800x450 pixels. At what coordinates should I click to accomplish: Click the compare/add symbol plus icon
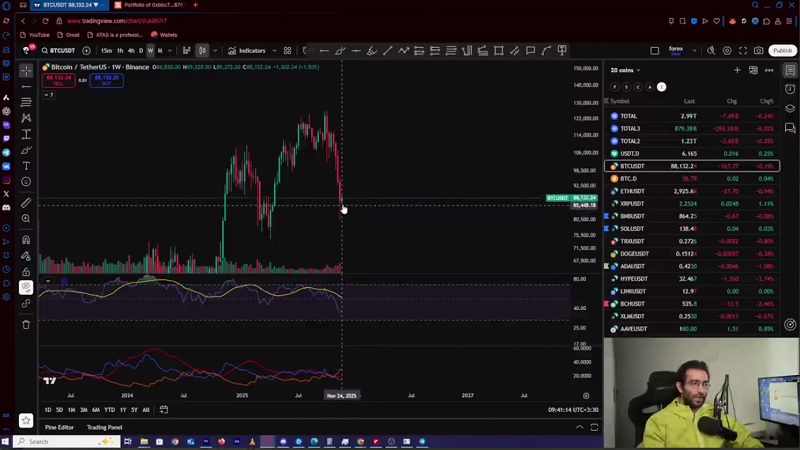[x=86, y=51]
